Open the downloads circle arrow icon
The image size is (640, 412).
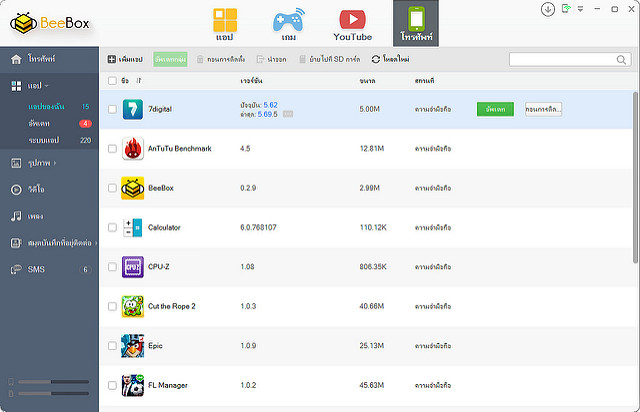[548, 9]
